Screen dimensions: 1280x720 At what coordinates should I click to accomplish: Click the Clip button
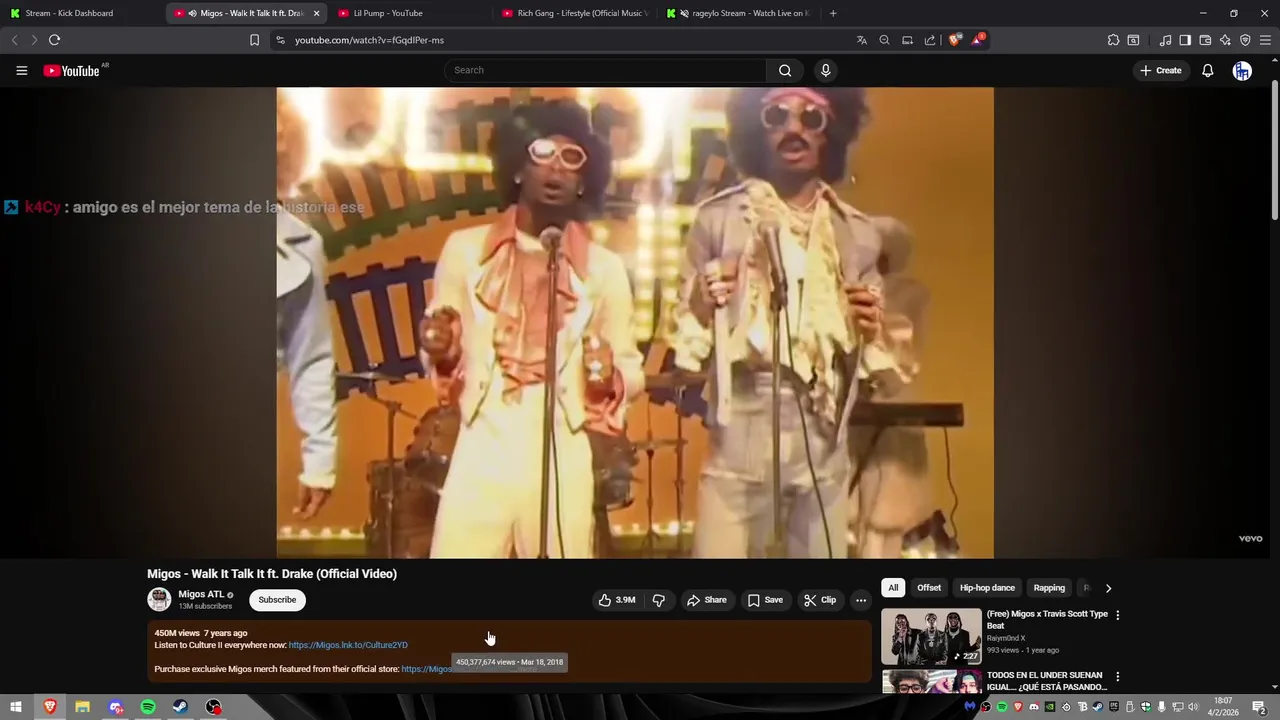coord(819,600)
